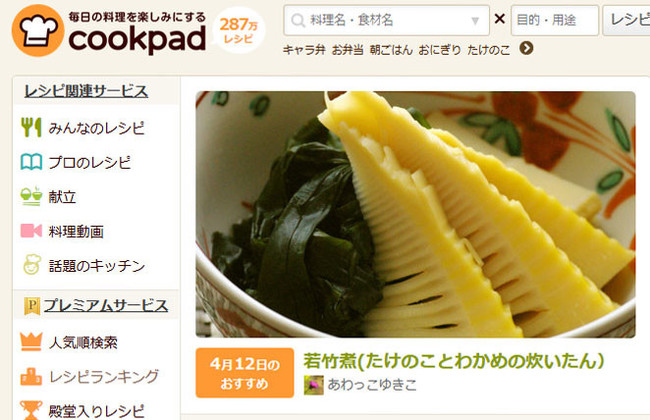Click the bamboo shoot recipe photo

pos(415,214)
